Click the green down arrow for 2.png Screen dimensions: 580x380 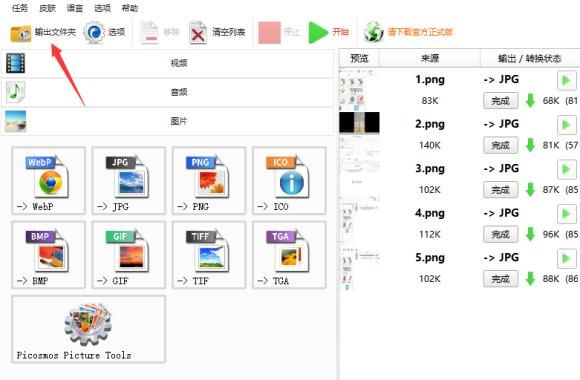[530, 145]
